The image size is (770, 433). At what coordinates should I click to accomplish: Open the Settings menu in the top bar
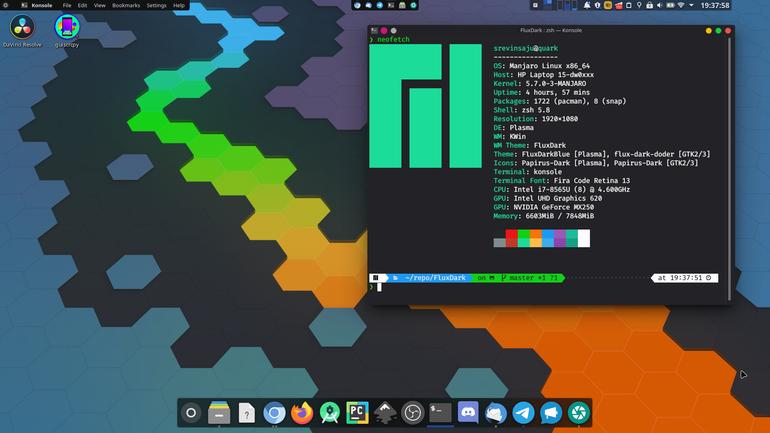pyautogui.click(x=156, y=5)
